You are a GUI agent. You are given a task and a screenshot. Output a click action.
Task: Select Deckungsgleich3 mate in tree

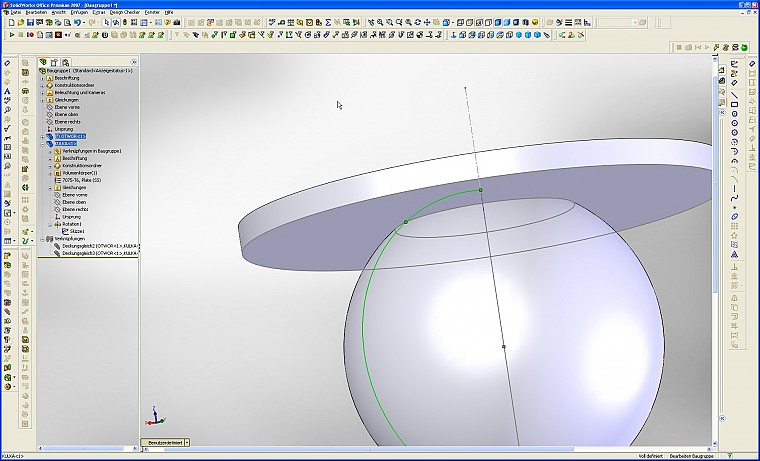point(99,254)
